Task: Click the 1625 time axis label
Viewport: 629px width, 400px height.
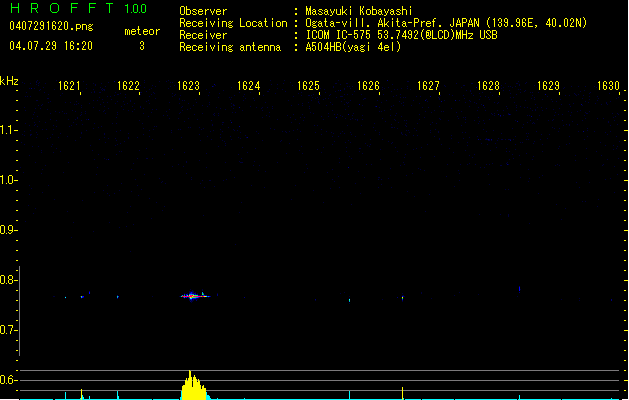Action: tap(308, 86)
